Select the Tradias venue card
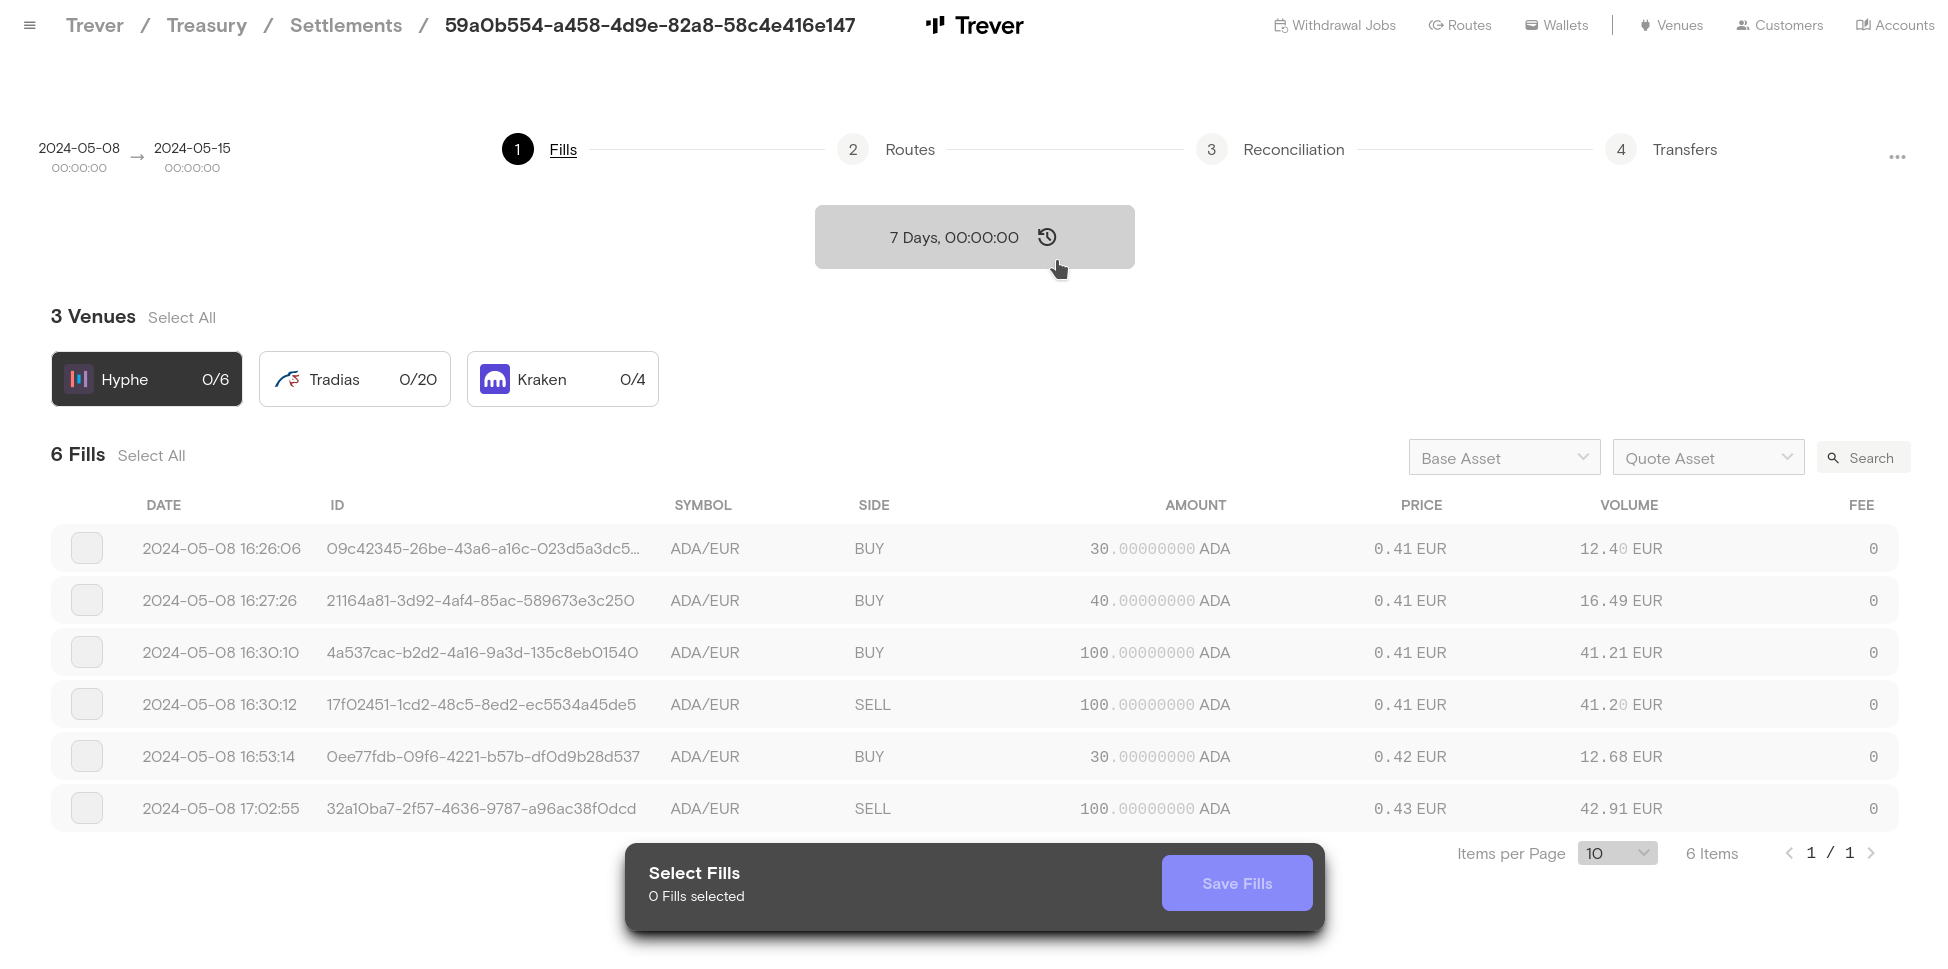Screen dimensions: 1948x969 [x=355, y=379]
